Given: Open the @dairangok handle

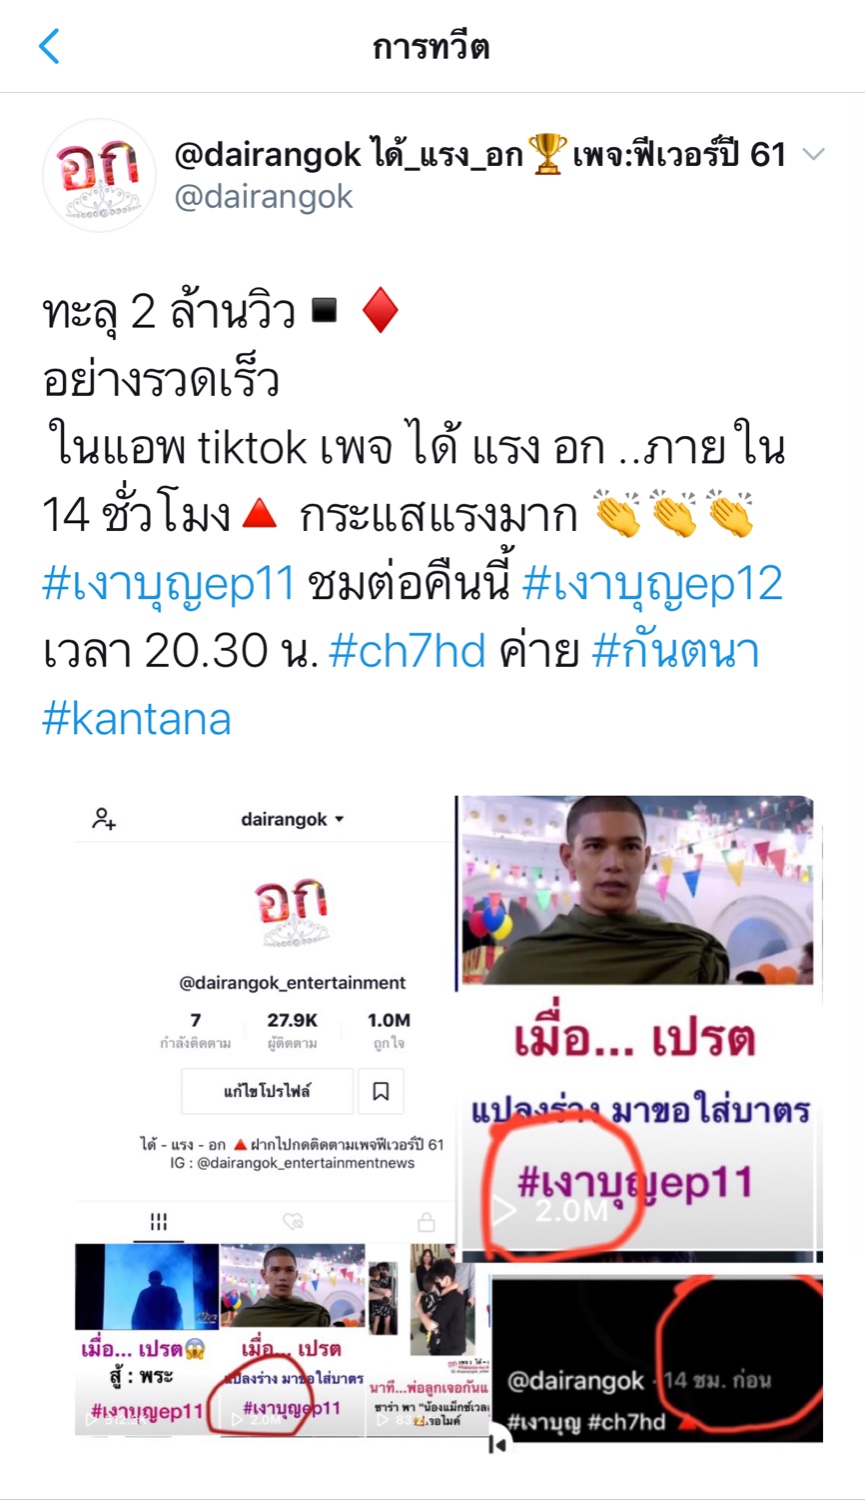Looking at the screenshot, I should pyautogui.click(x=264, y=197).
